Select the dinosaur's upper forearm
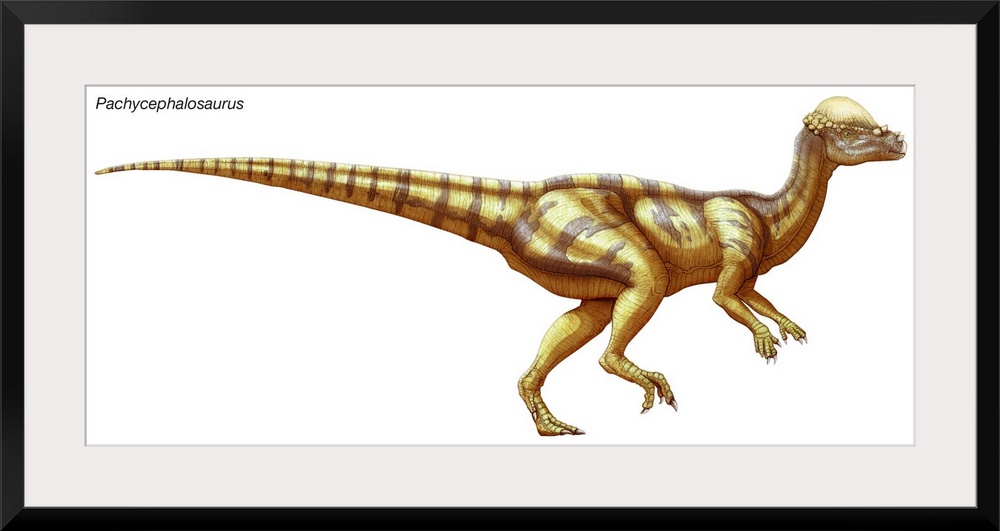 click(x=733, y=290)
